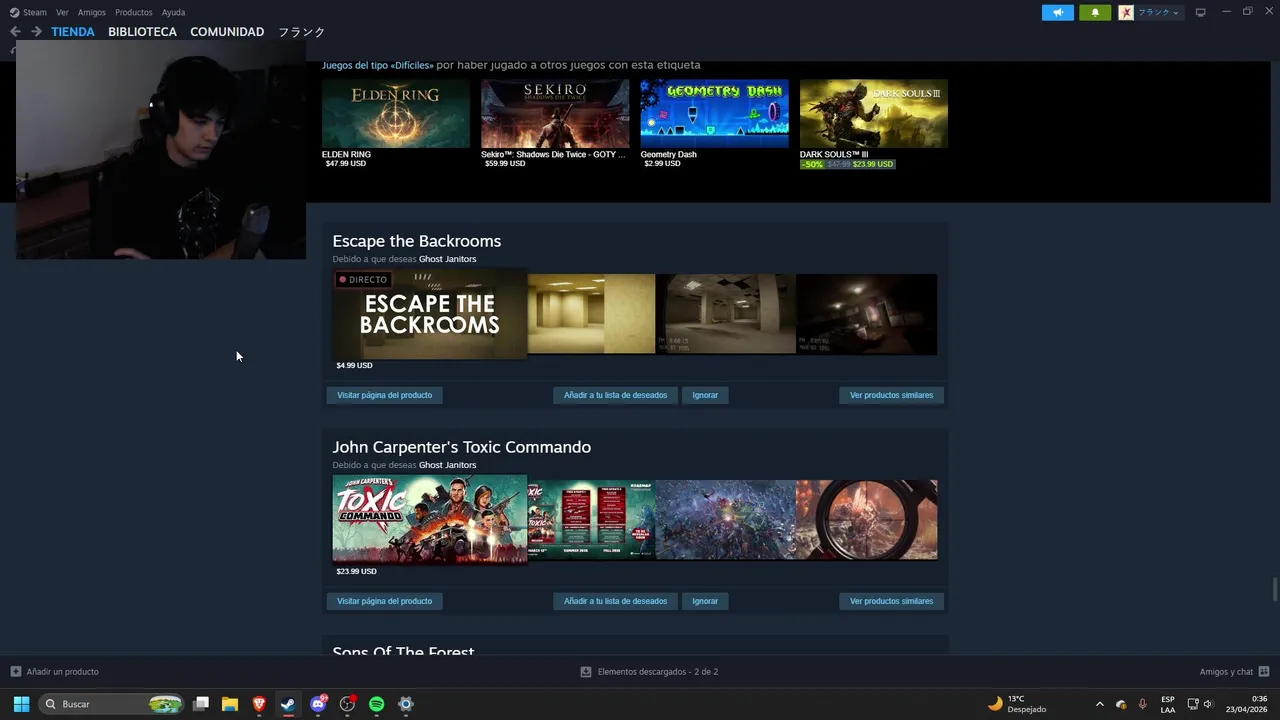Click the microphone tray icon

pos(1142,704)
